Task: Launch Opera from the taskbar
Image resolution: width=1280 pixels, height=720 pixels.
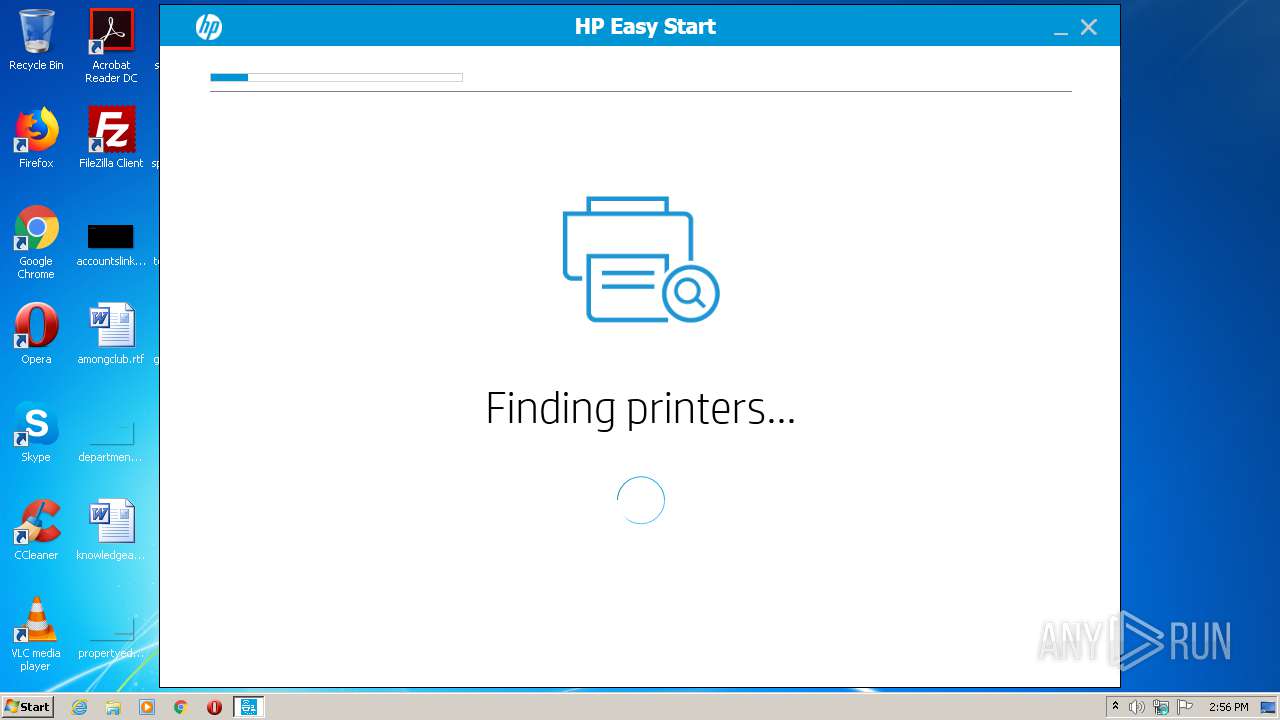Action: coord(214,707)
